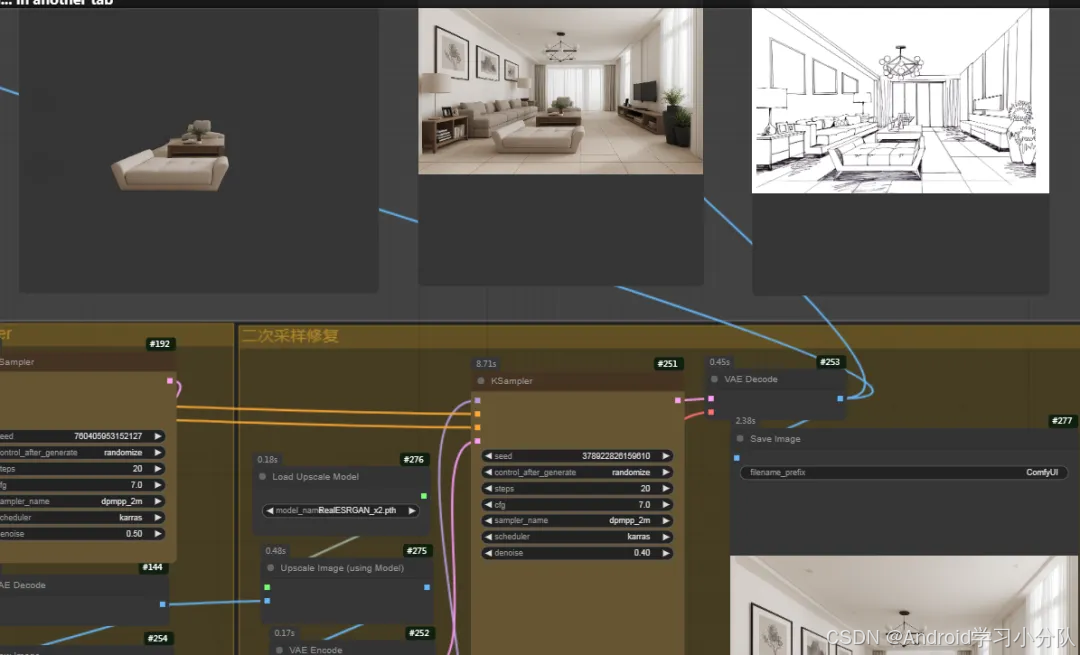Click green upscale_model input port on Upscale Image
Screen dimensions: 1080x655
point(267,588)
